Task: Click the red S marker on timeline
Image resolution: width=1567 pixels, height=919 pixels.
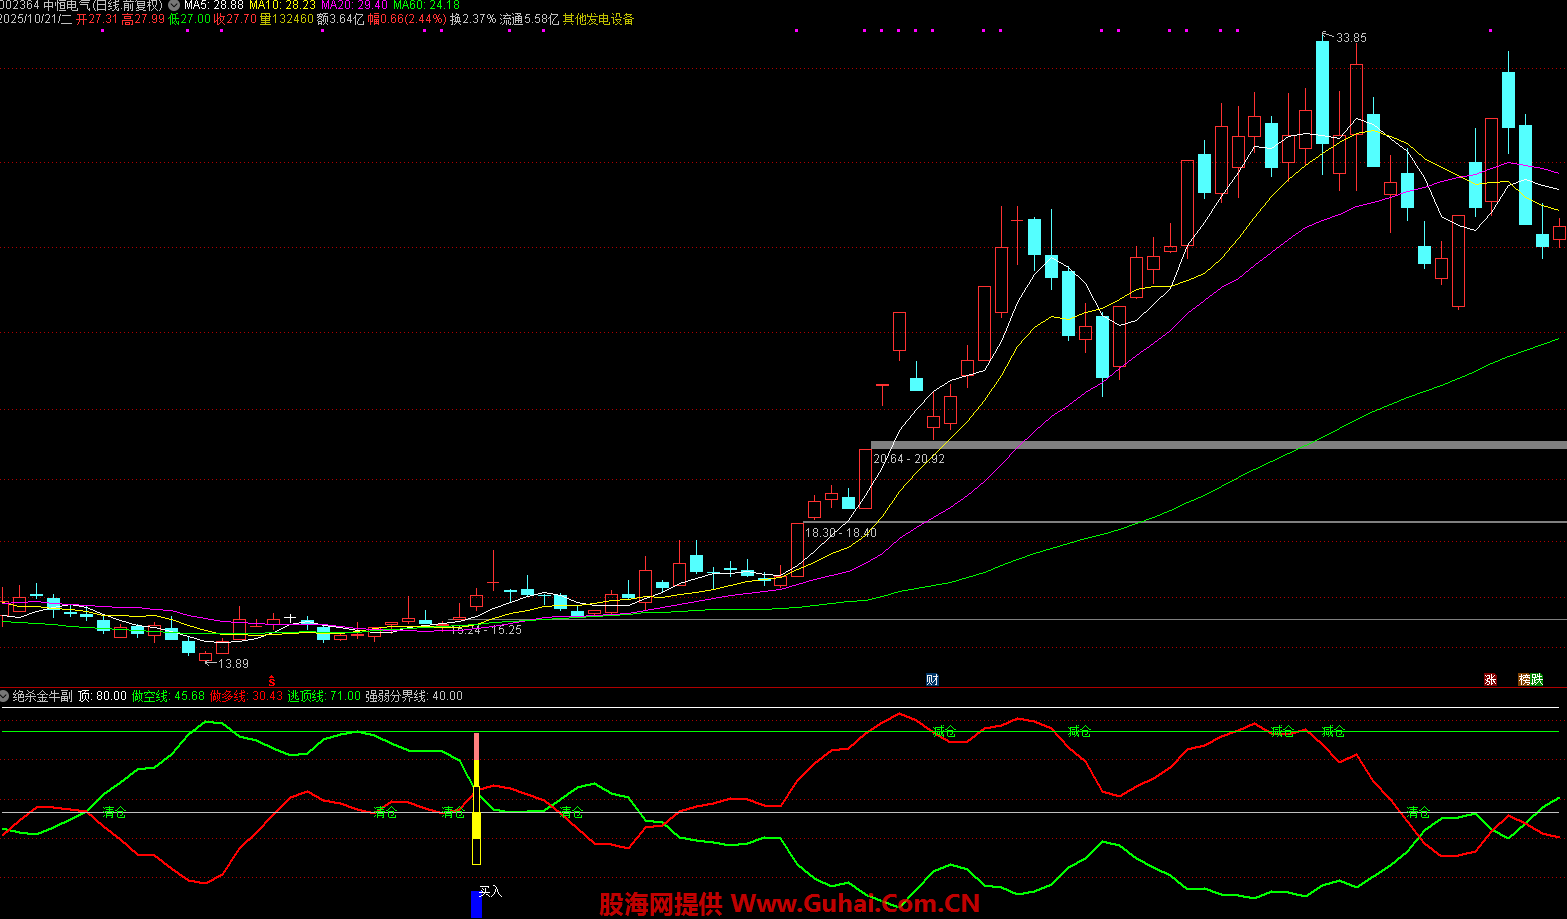Action: (x=271, y=680)
